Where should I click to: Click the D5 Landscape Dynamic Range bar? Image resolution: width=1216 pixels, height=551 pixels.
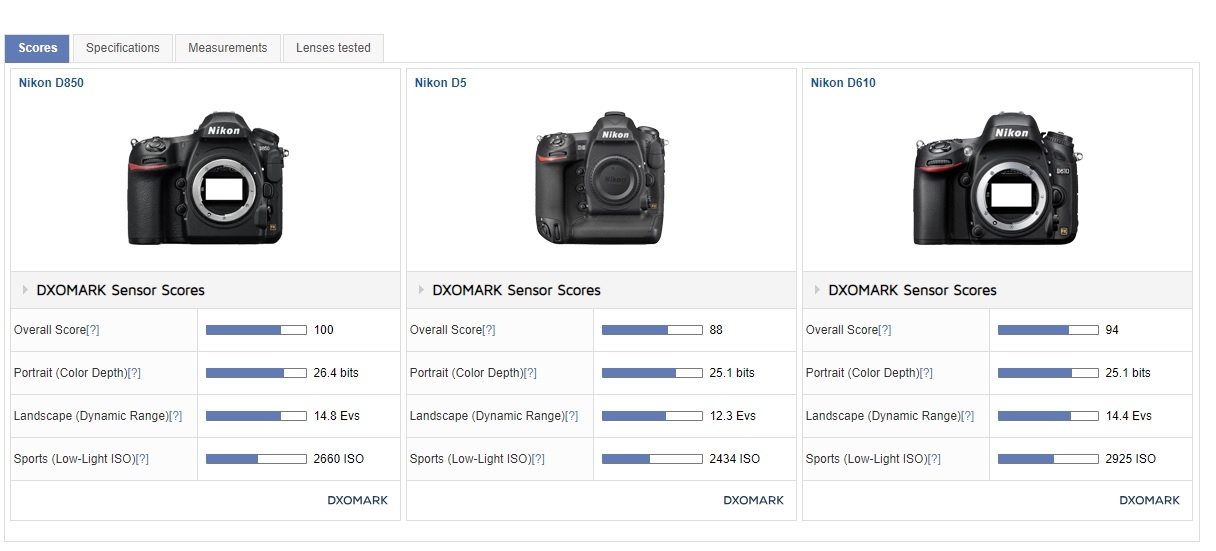coord(652,416)
